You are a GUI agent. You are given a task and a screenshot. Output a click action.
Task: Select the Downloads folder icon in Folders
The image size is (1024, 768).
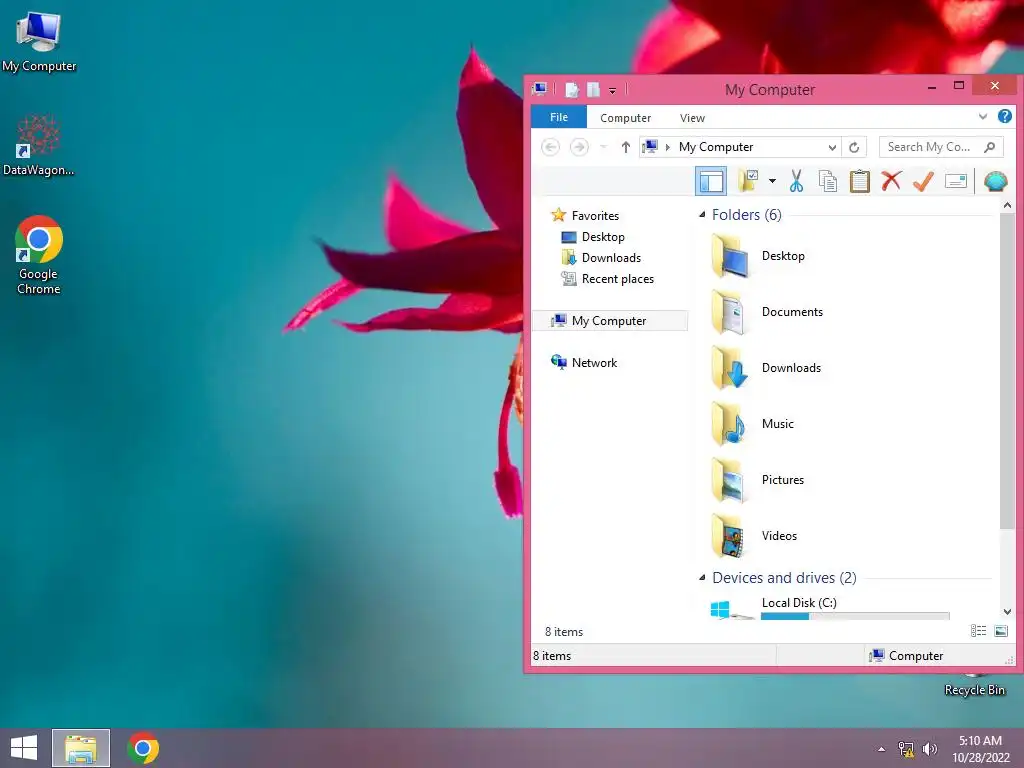(729, 369)
